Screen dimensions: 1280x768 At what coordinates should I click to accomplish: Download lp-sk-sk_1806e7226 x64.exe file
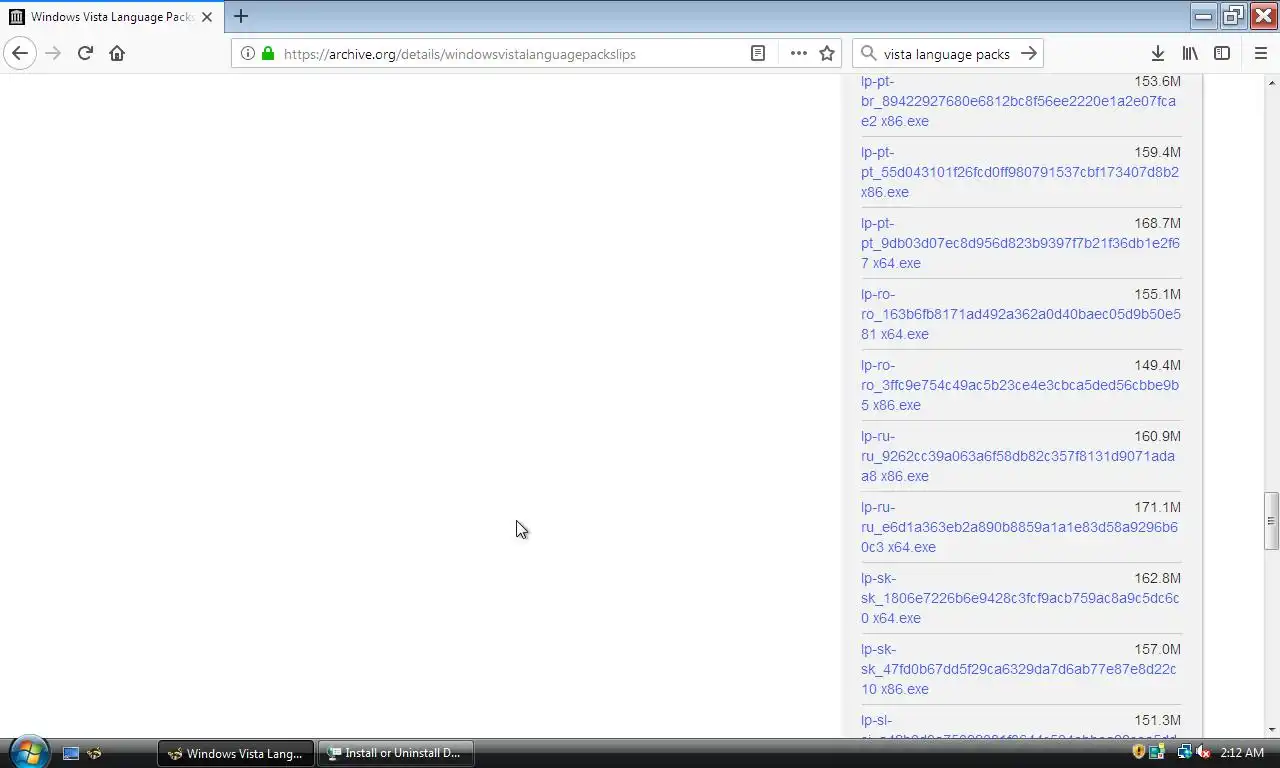(x=1020, y=598)
